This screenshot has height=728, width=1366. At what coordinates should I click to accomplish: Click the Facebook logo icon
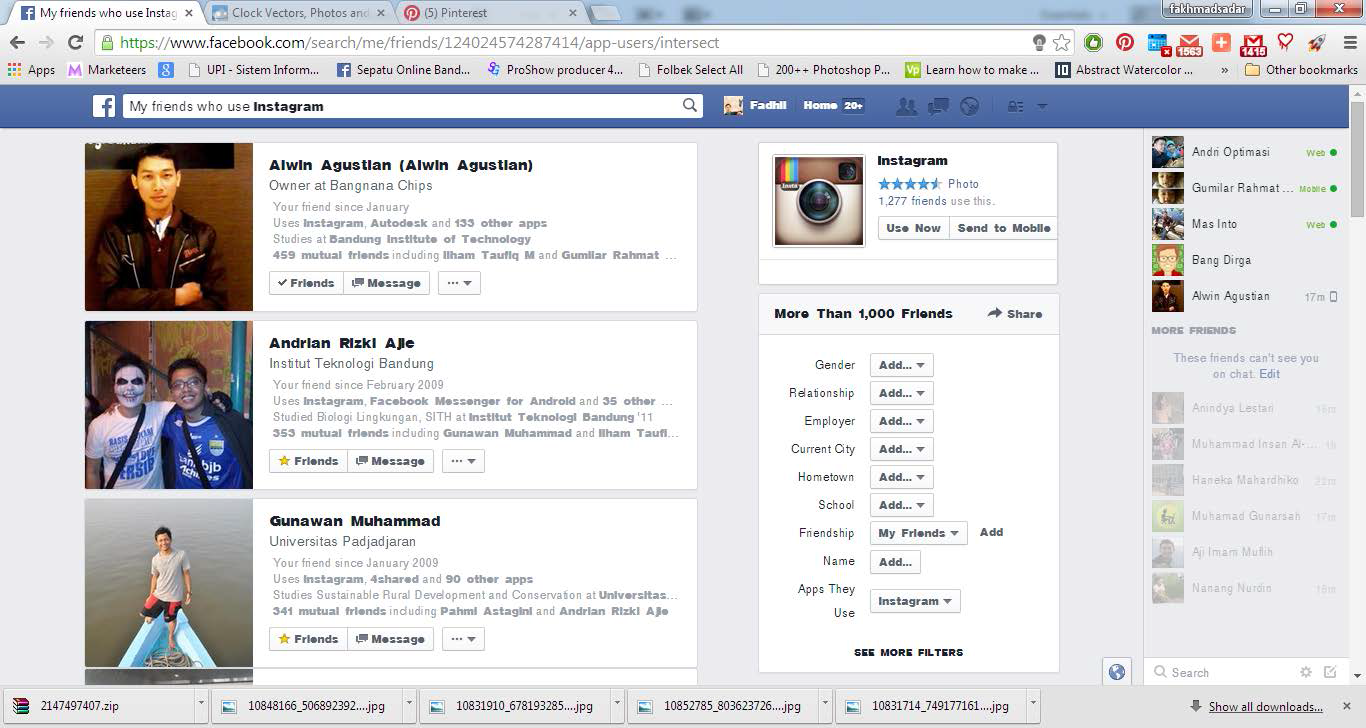pos(104,106)
